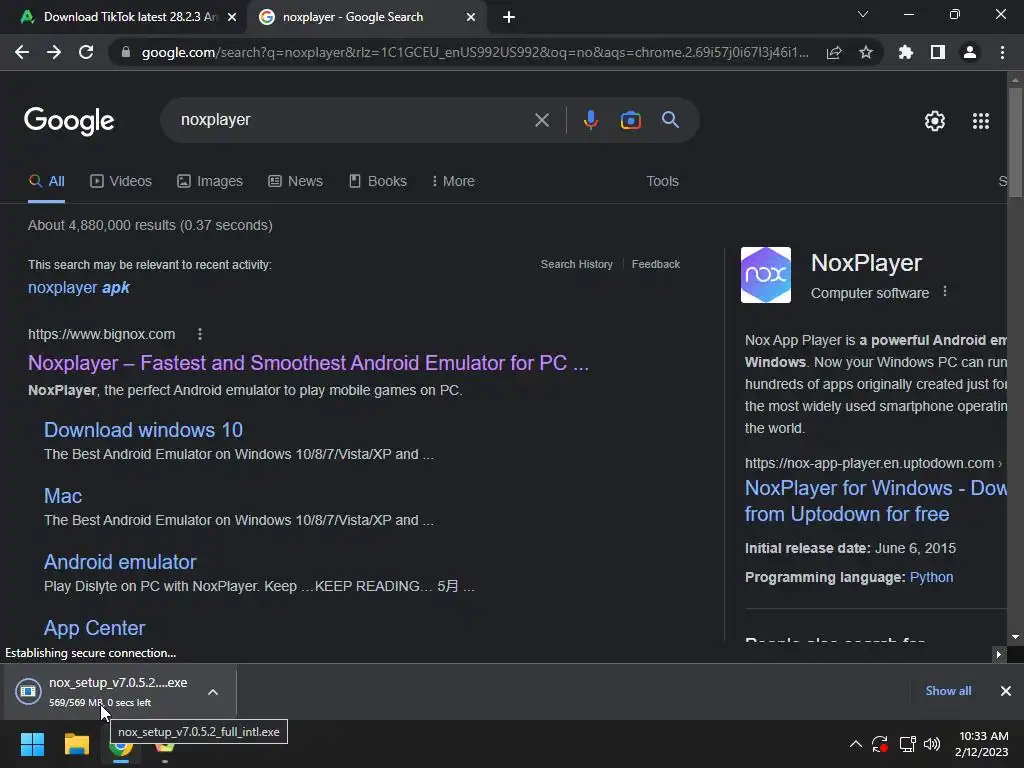Open Chrome's three-dot menu
Screen dimensions: 1024x768
point(1002,52)
